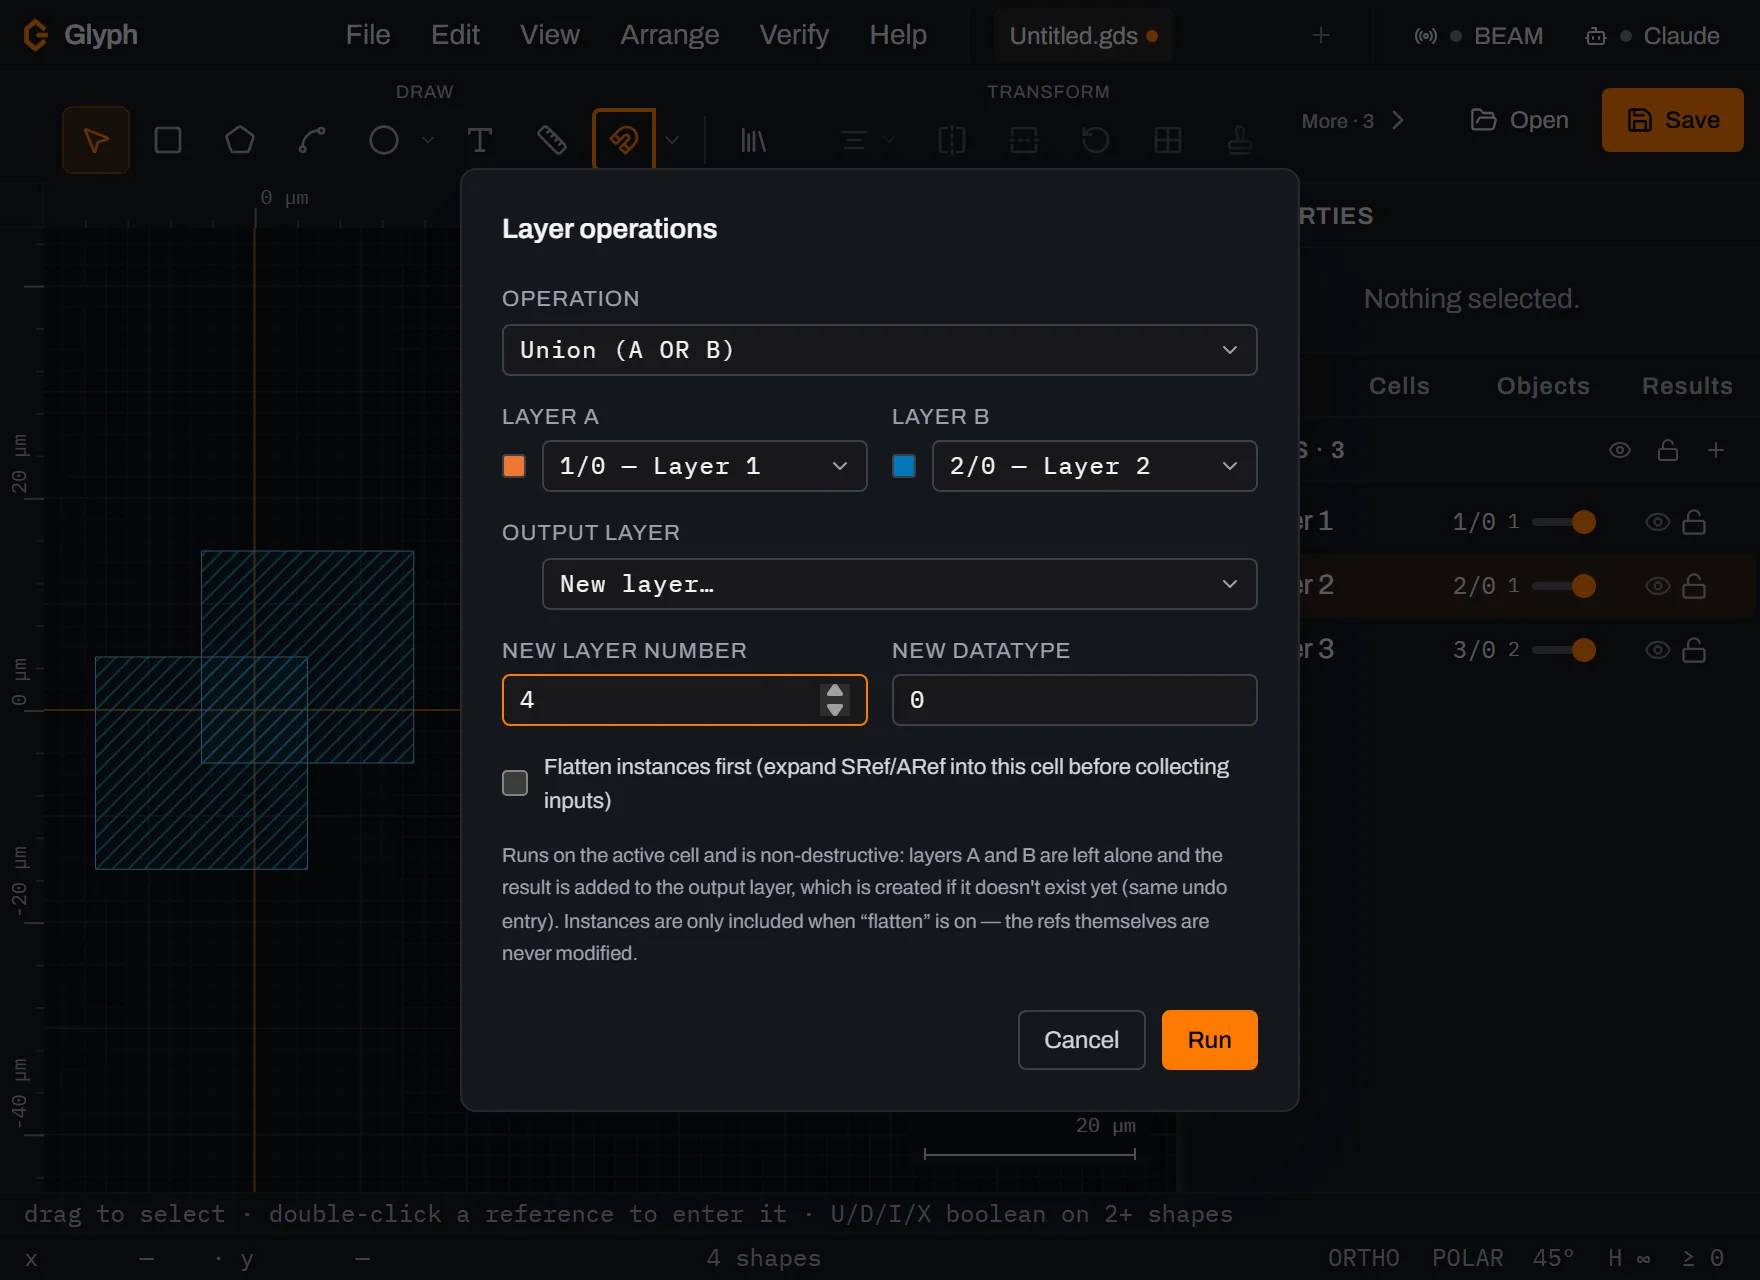This screenshot has width=1760, height=1280.
Task: Click the flip vertical transform icon
Action: coord(1024,140)
